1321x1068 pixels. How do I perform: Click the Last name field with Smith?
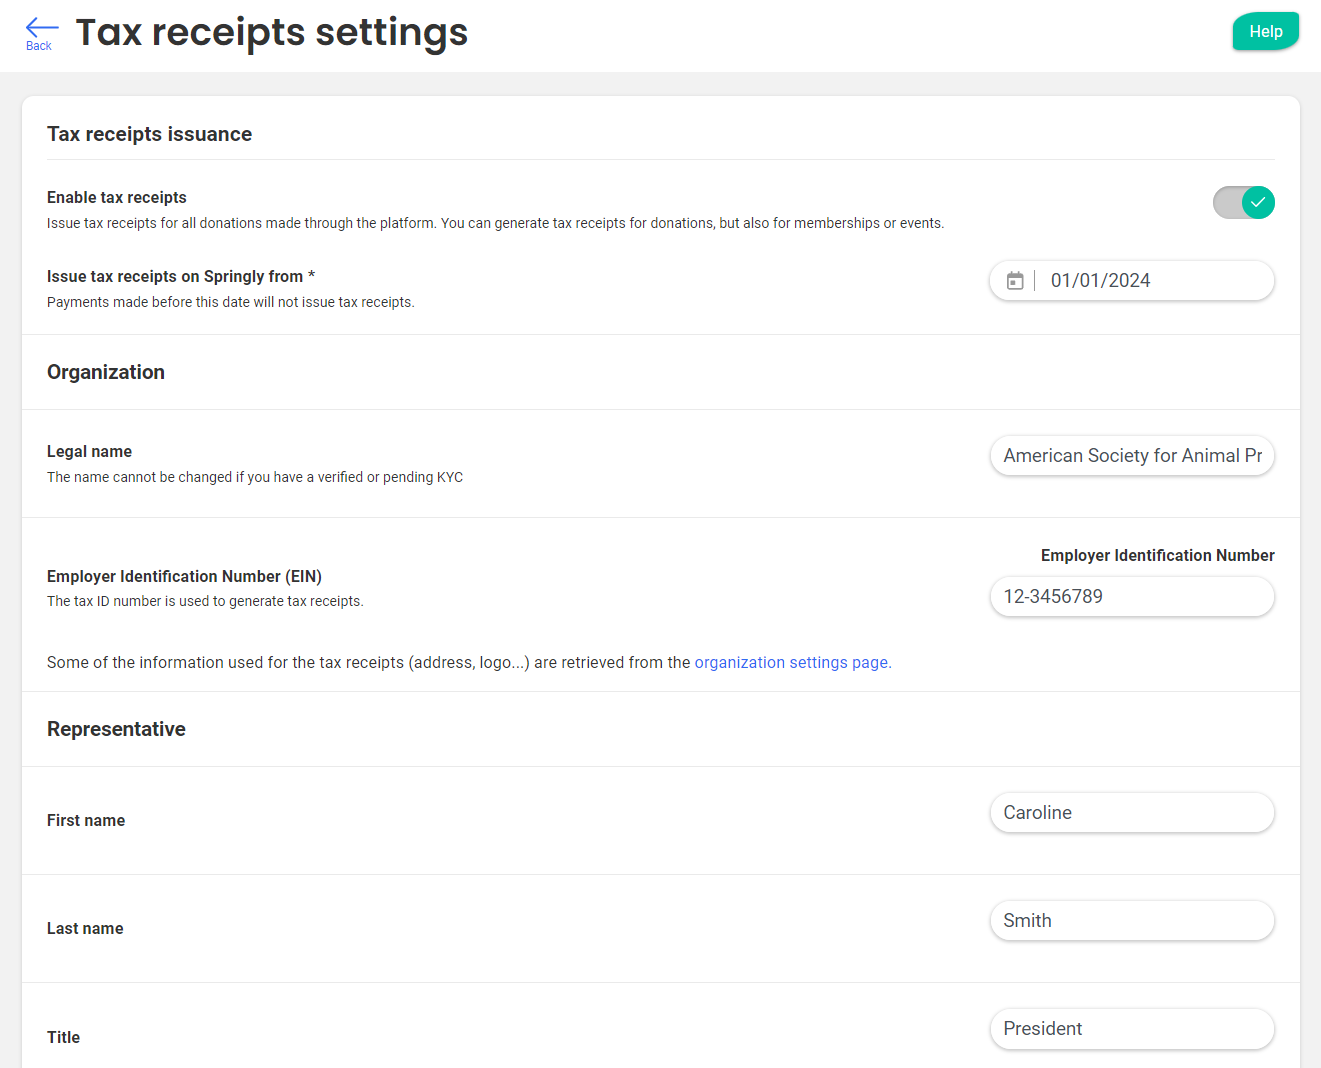1131,921
